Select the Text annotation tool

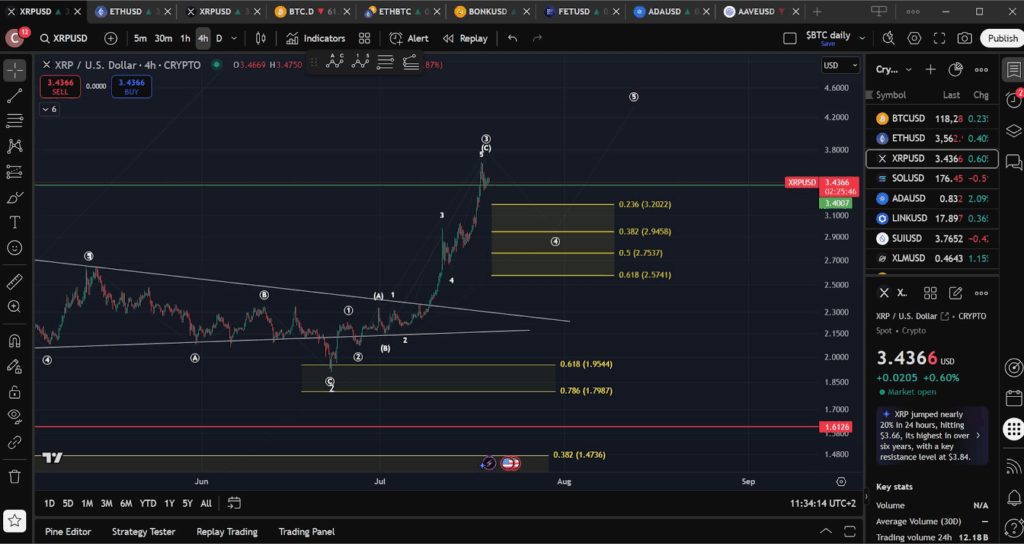point(14,223)
